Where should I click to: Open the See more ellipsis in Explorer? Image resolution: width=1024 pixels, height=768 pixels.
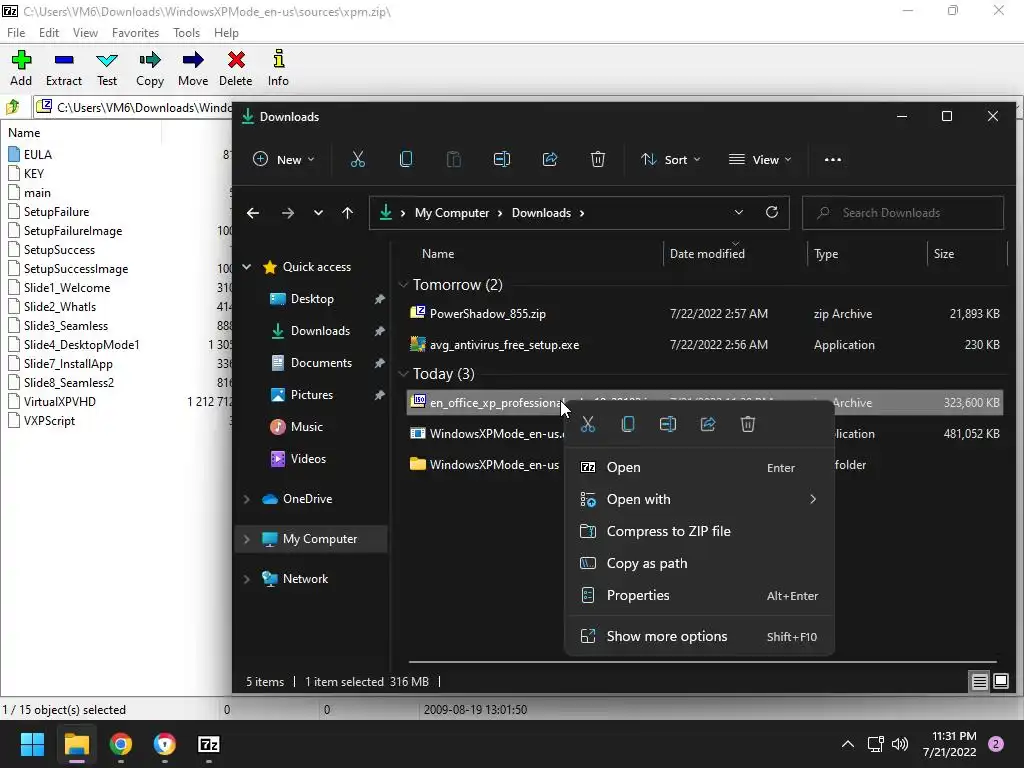pyautogui.click(x=833, y=159)
